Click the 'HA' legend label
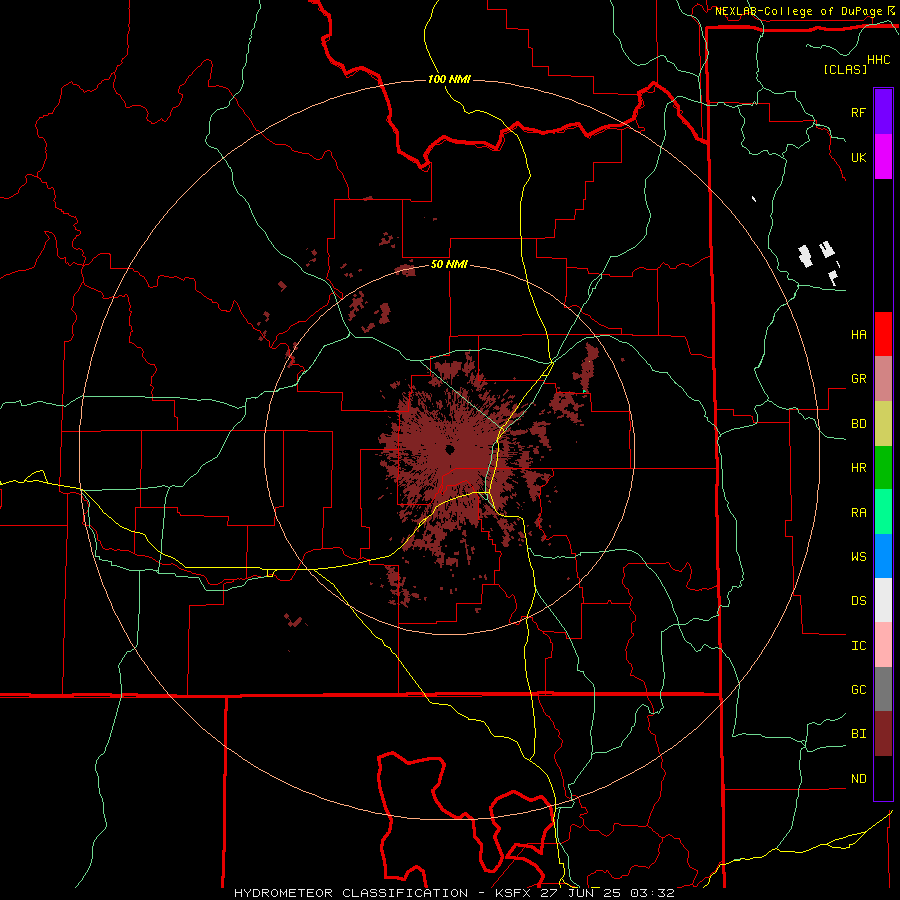 pyautogui.click(x=858, y=334)
